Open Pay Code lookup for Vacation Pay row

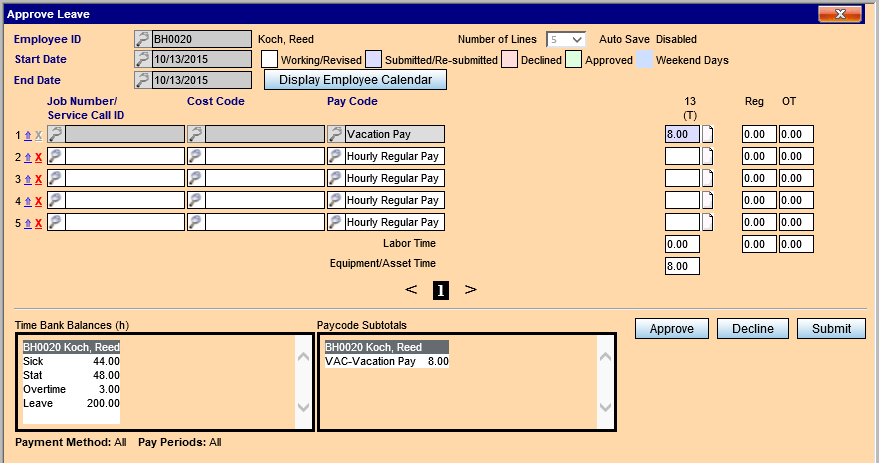336,134
